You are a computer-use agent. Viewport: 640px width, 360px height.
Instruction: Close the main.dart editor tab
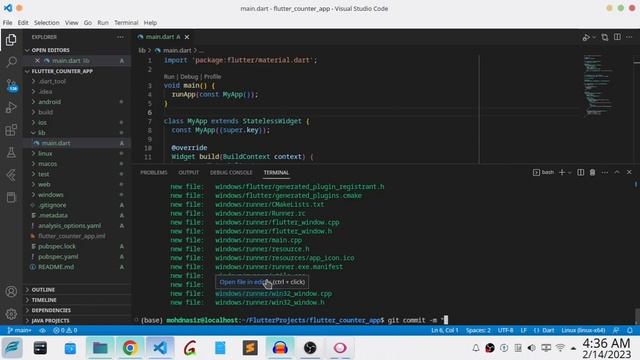[187, 37]
